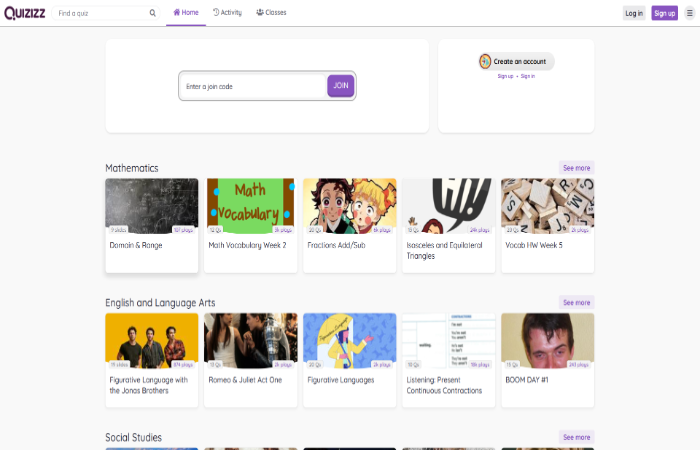
Task: Click See more for Social Studies
Action: pyautogui.click(x=576, y=437)
